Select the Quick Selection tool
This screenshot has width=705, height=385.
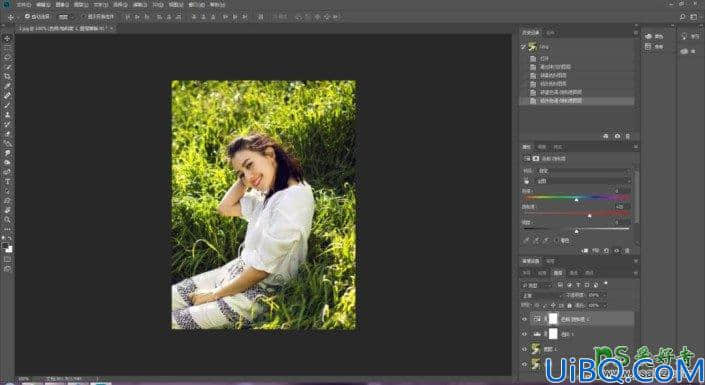[x=7, y=67]
